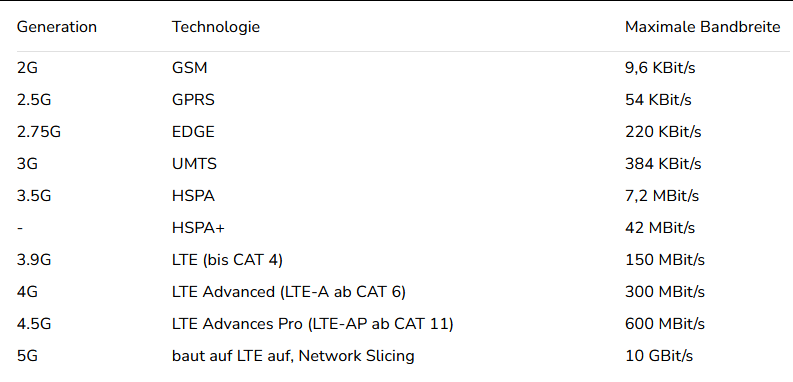793x382 pixels.
Task: Click the Technologie column header
Action: click(216, 27)
